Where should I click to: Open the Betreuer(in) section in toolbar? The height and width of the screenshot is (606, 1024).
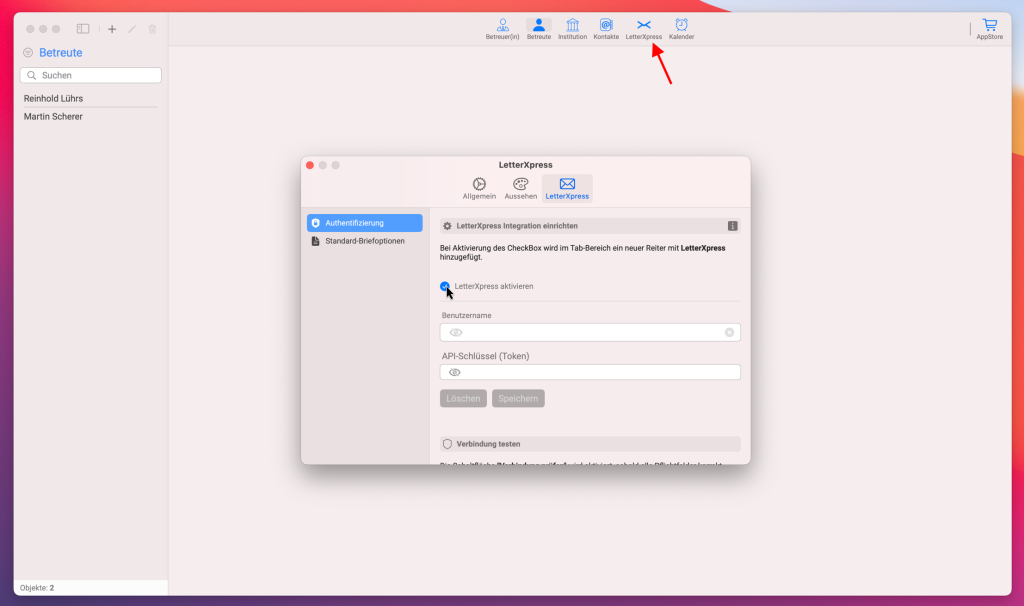[502, 29]
